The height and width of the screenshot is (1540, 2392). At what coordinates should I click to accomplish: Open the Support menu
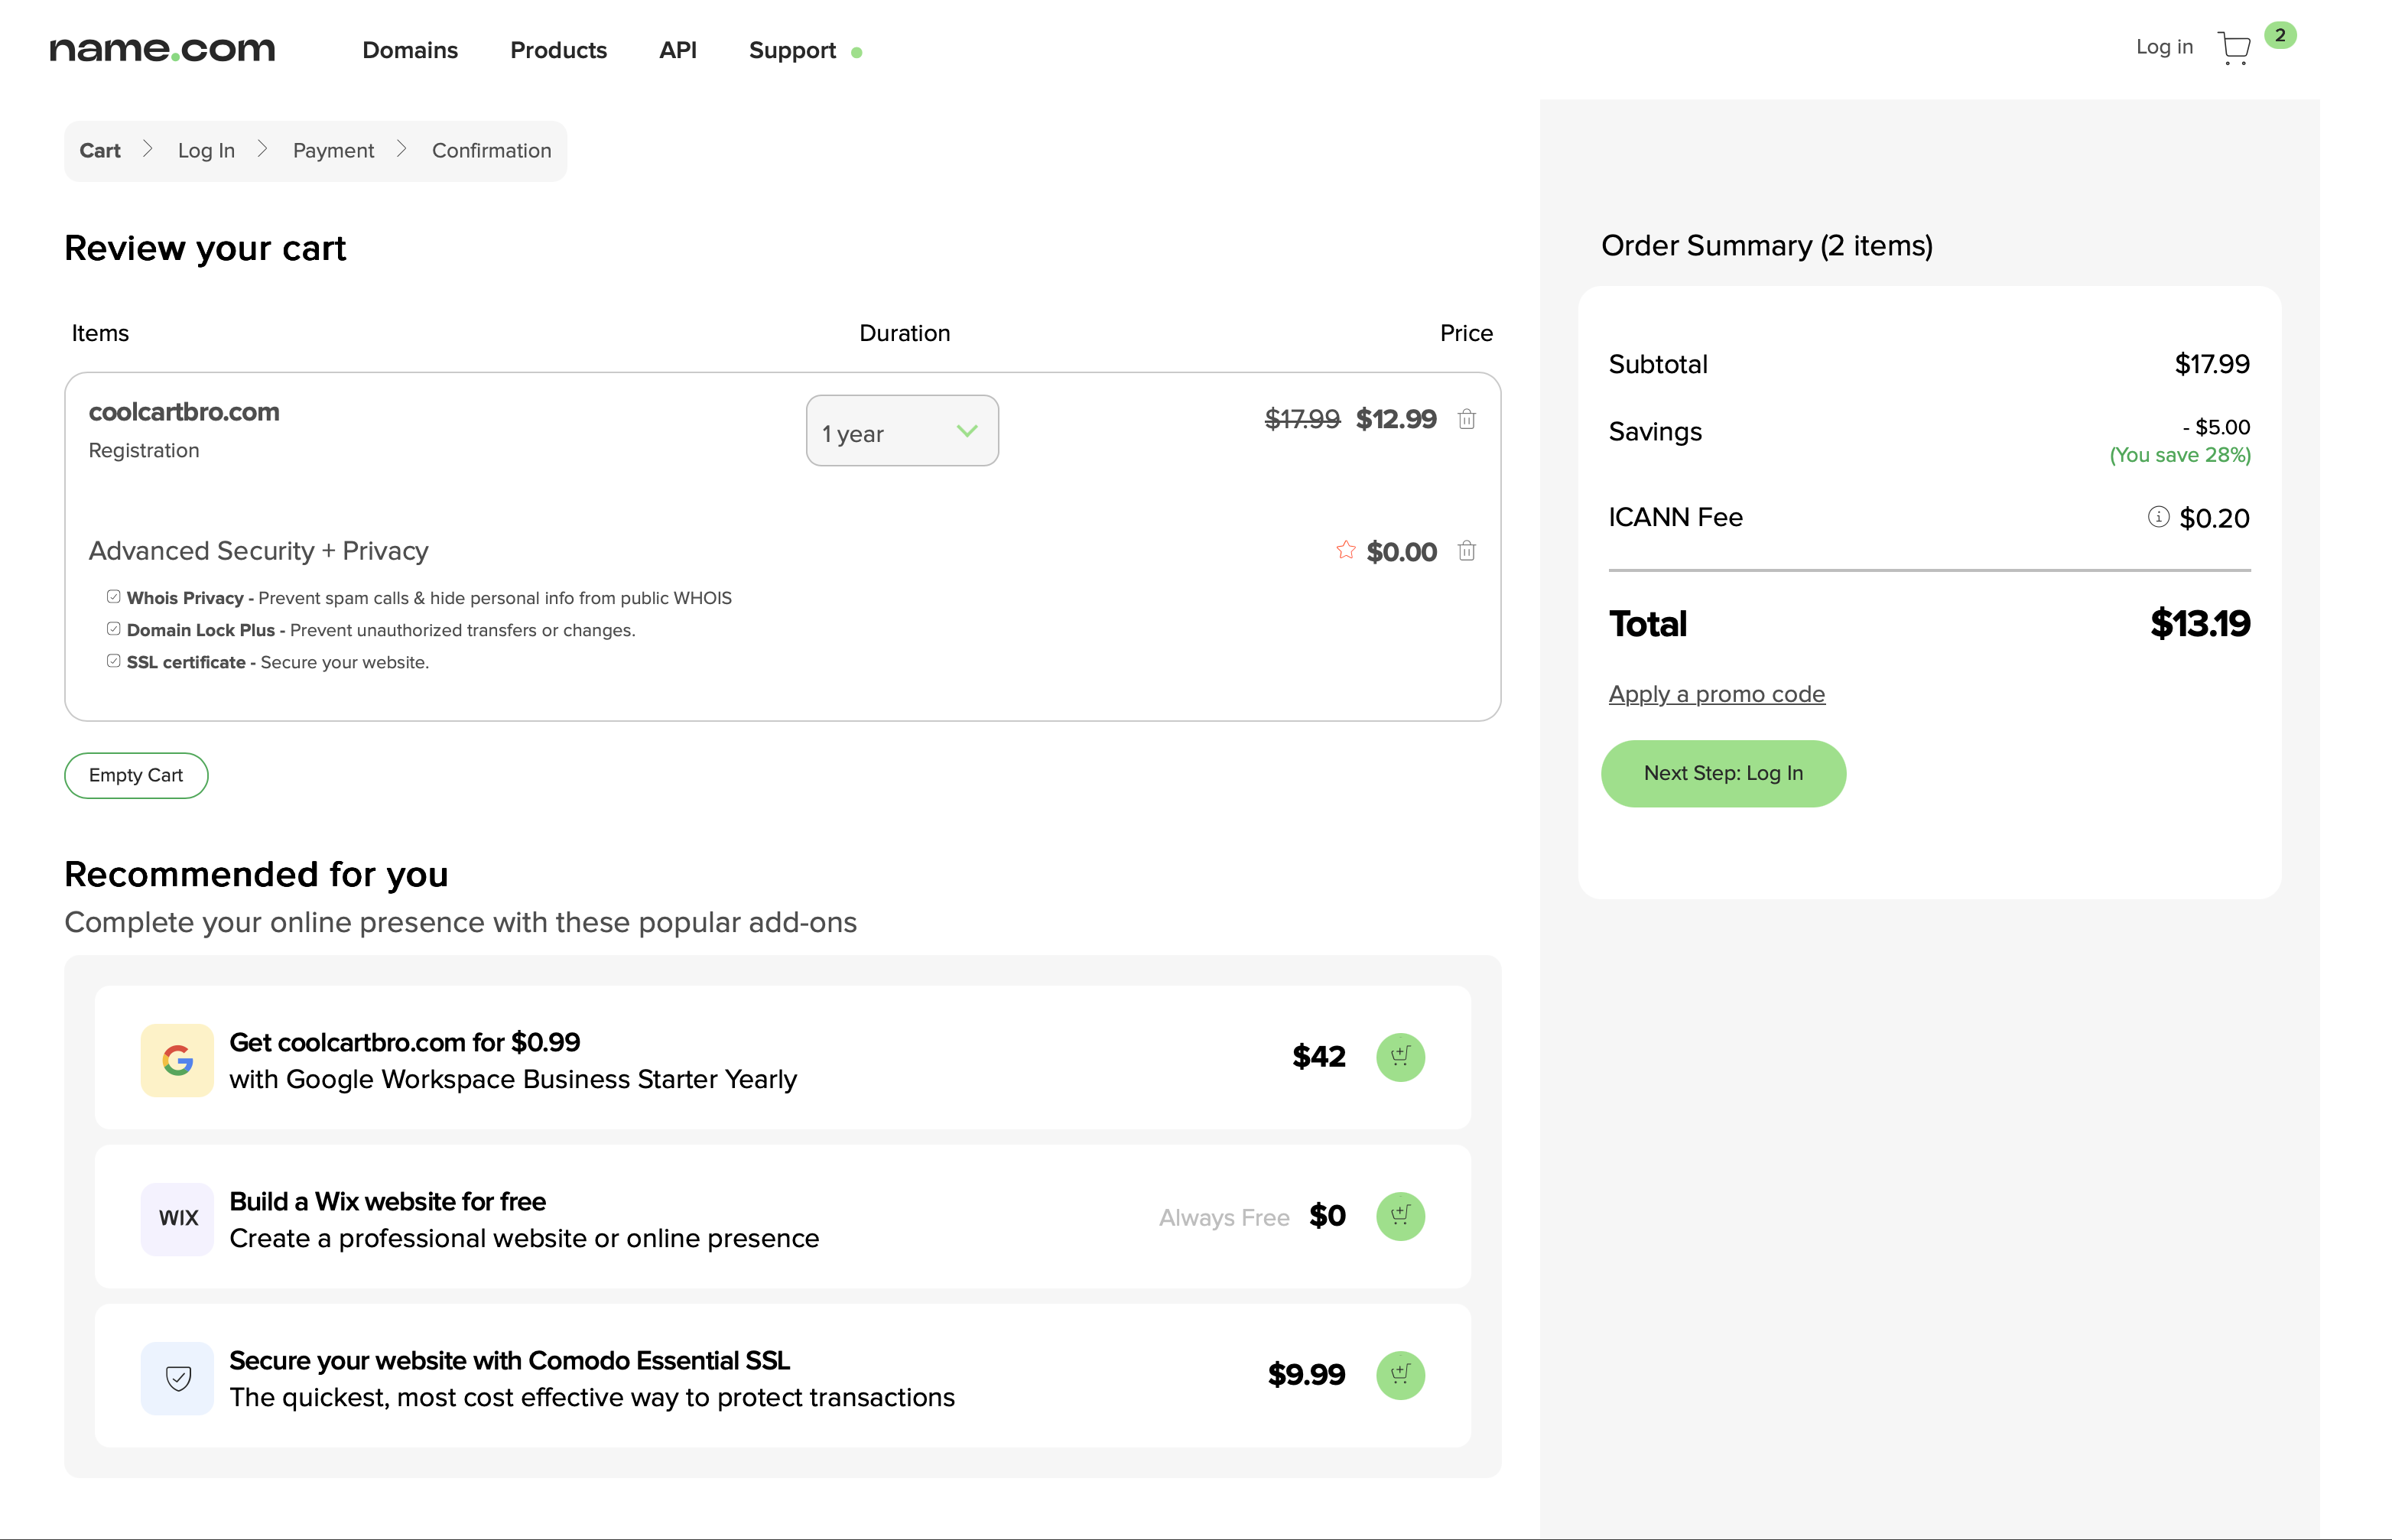click(792, 50)
